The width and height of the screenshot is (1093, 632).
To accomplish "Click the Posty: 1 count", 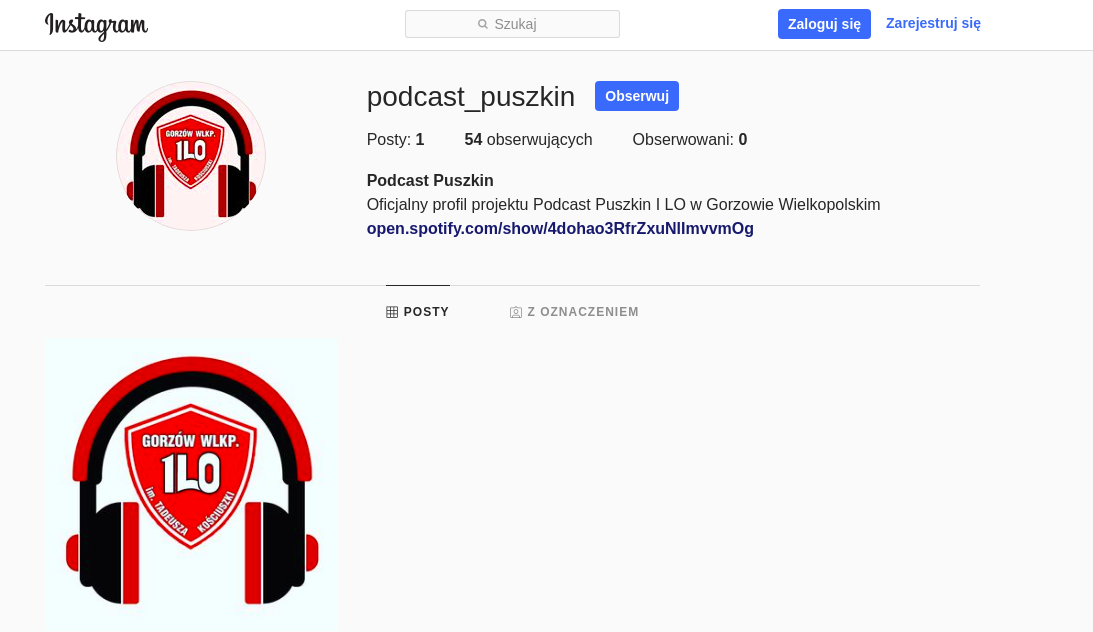I will (395, 139).
